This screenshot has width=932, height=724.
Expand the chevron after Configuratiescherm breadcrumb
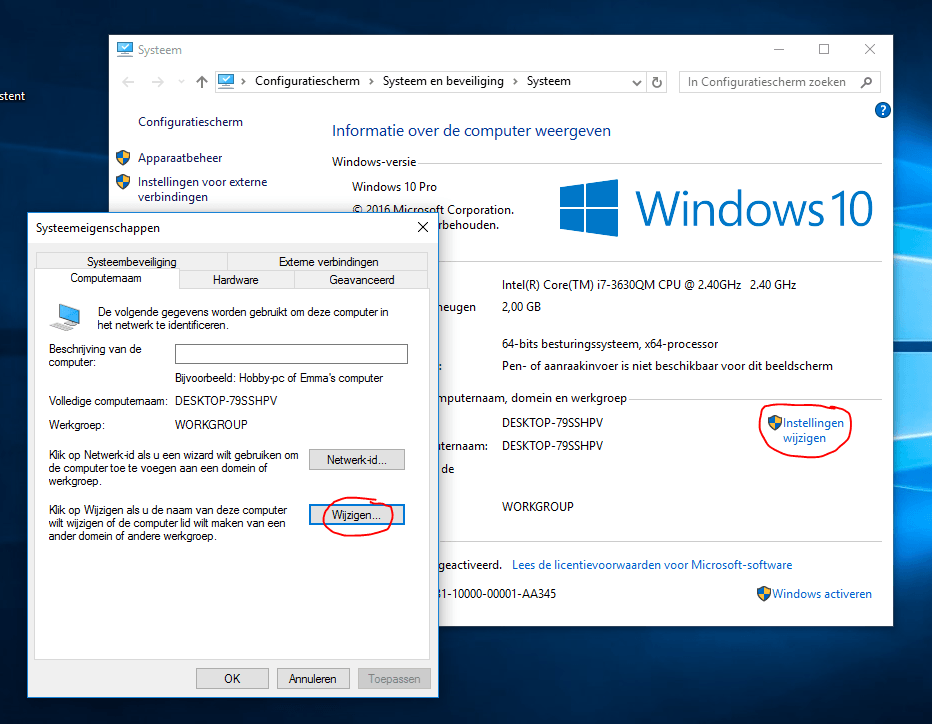click(x=371, y=81)
